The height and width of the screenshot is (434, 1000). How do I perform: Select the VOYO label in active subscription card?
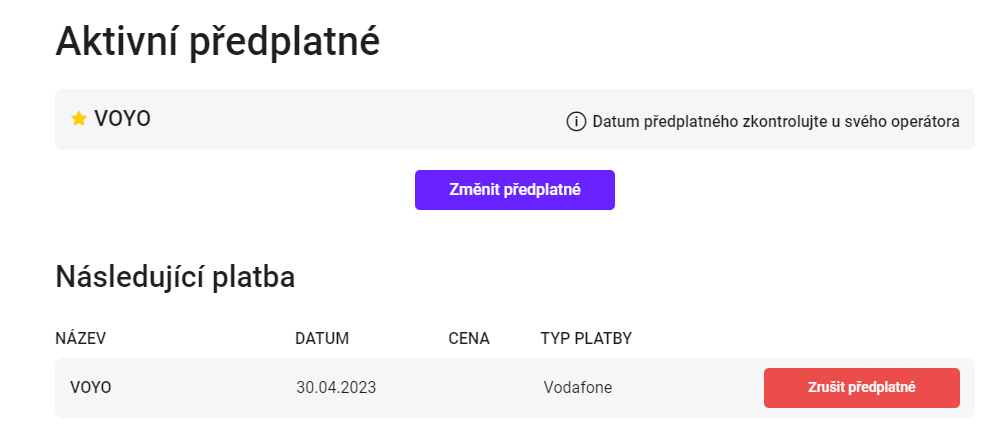122,119
